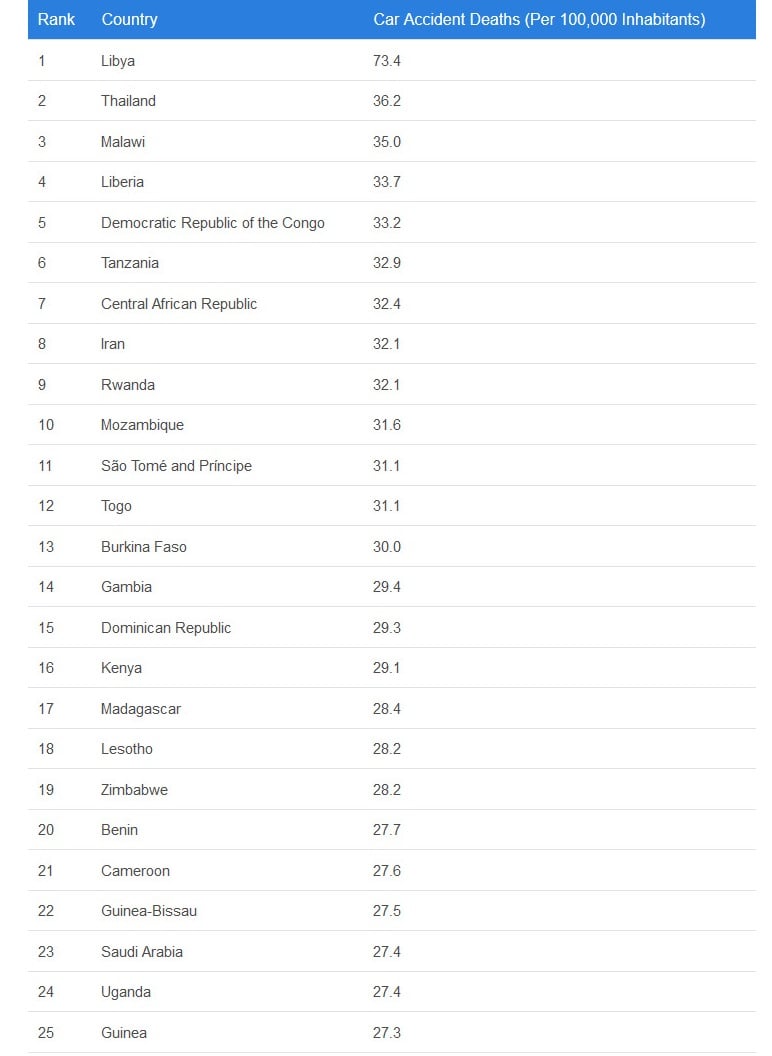Click the Rank column header
This screenshot has height=1056, width=772.
tap(56, 19)
